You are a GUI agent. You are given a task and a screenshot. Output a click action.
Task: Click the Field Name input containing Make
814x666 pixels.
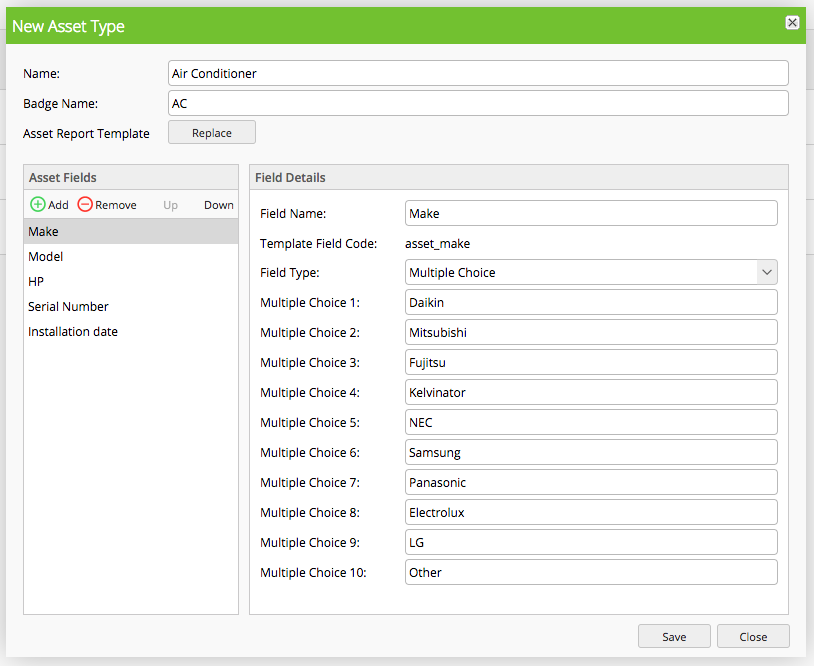point(592,213)
